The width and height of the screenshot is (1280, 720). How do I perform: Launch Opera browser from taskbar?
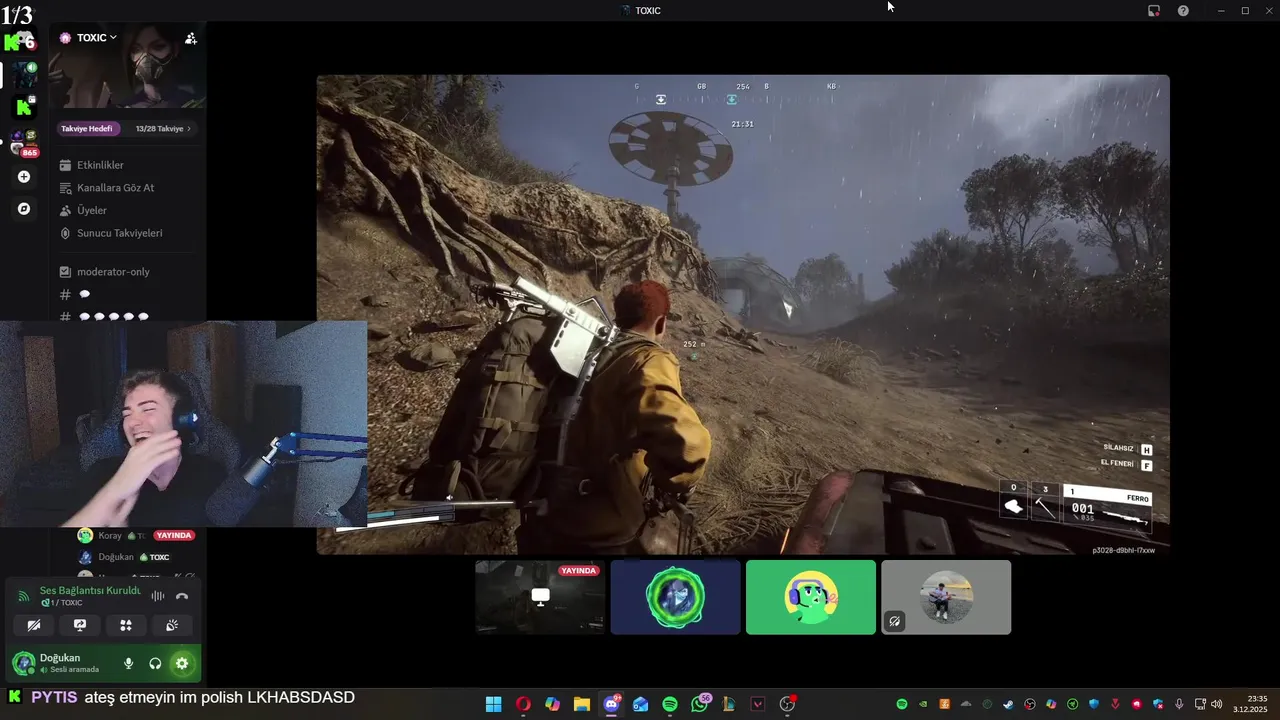coord(523,704)
